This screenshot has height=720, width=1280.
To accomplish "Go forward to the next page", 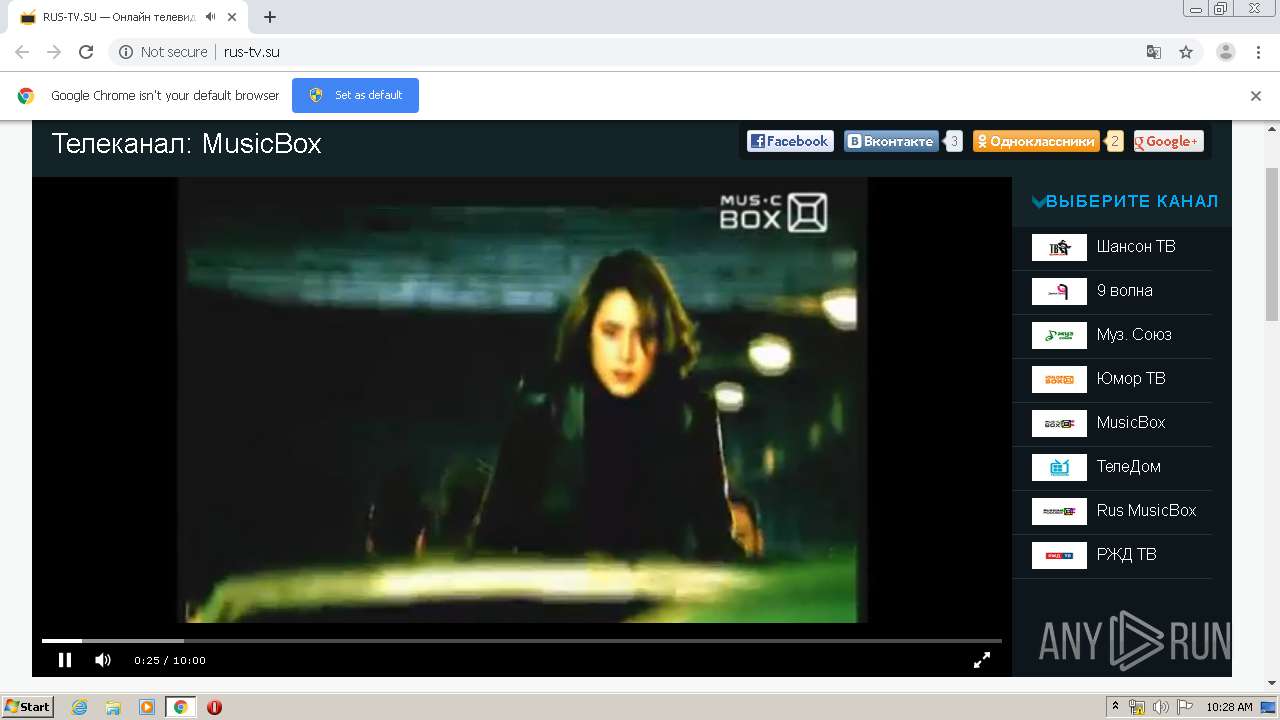I will click(x=54, y=52).
